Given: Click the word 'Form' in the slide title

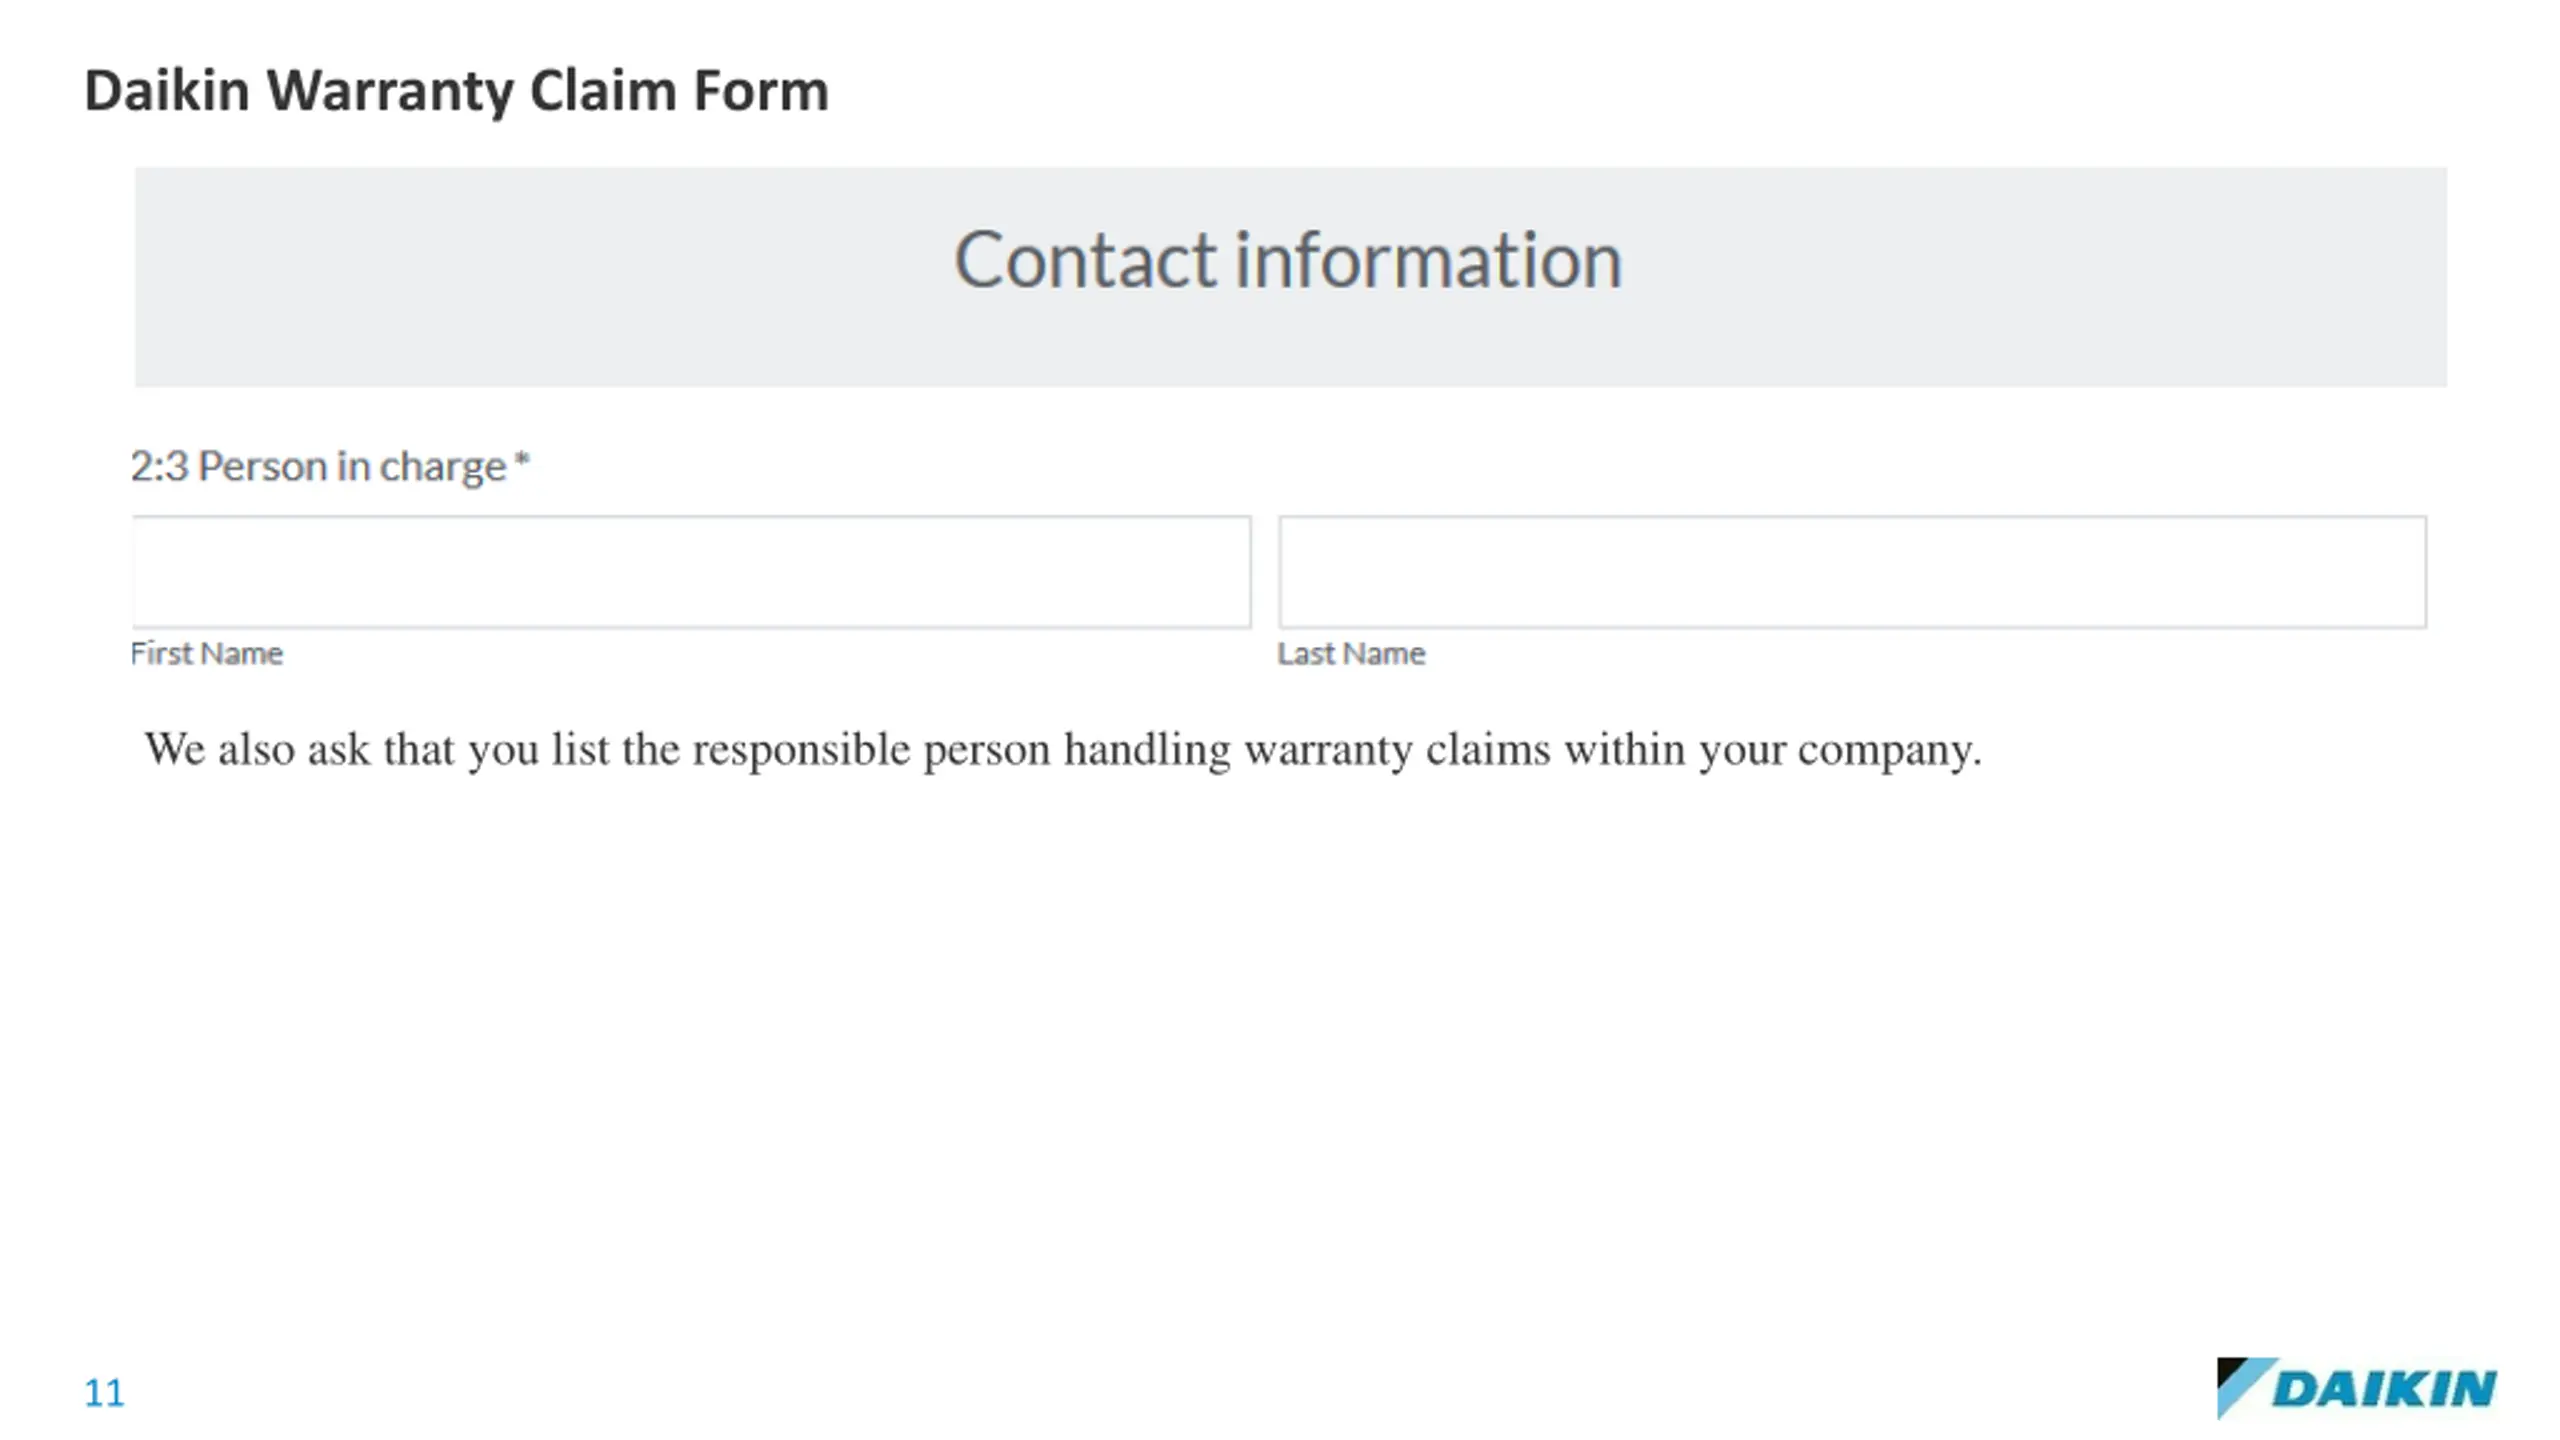Looking at the screenshot, I should point(761,91).
